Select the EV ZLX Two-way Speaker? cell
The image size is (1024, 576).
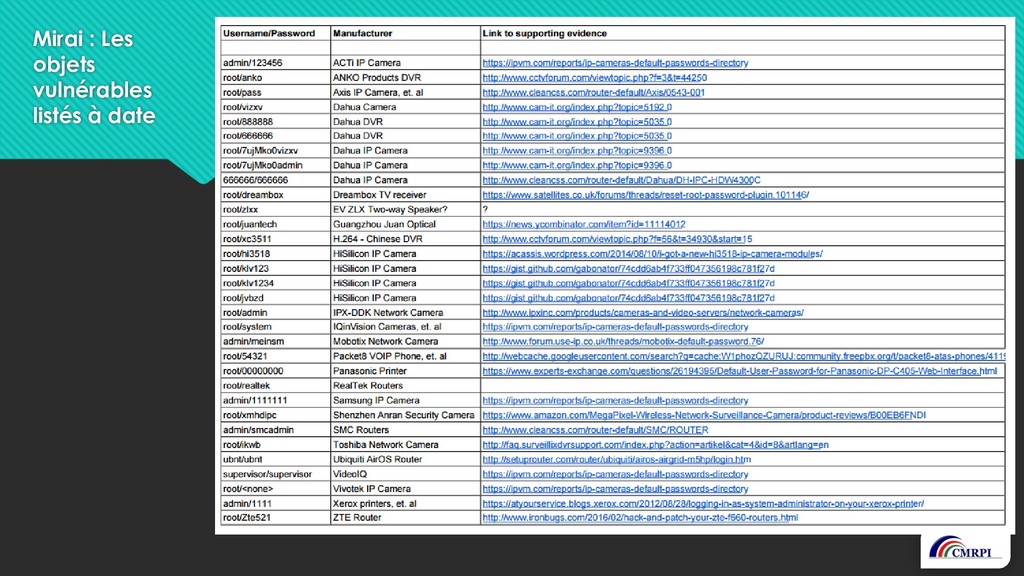(406, 210)
